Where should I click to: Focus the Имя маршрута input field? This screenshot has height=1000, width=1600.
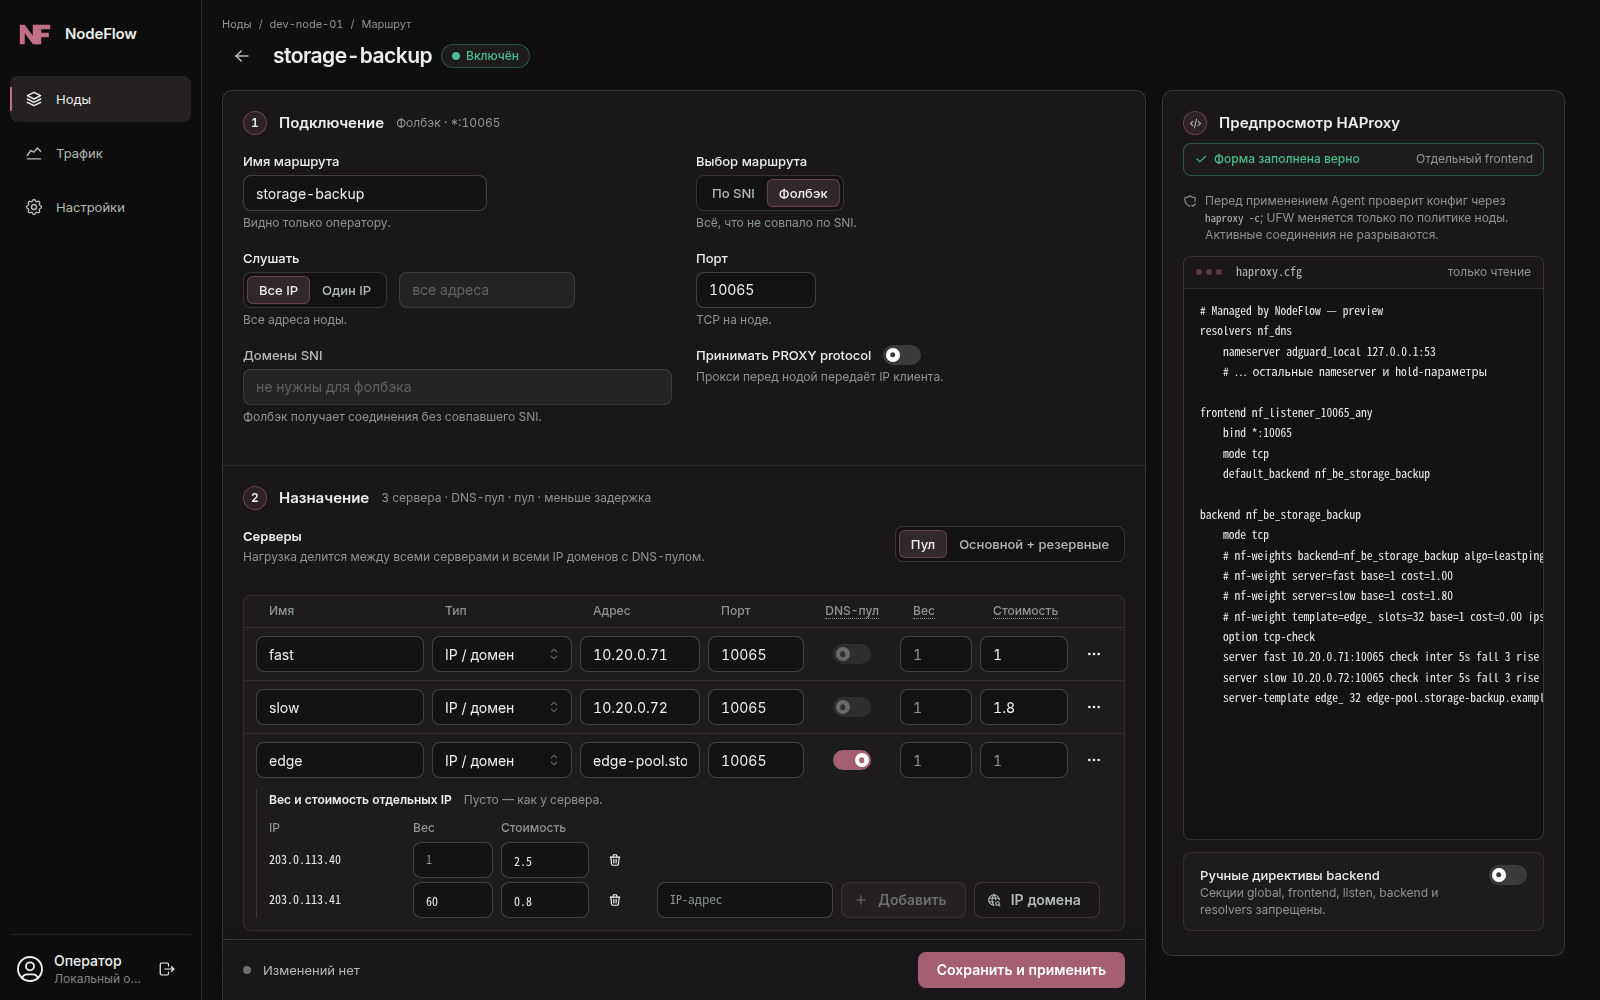point(365,193)
